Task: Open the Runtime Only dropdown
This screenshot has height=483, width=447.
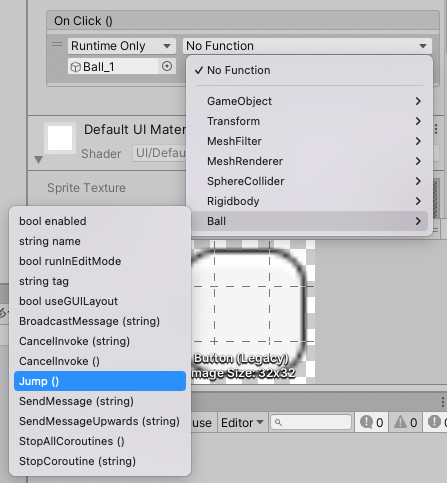Action: click(x=122, y=46)
